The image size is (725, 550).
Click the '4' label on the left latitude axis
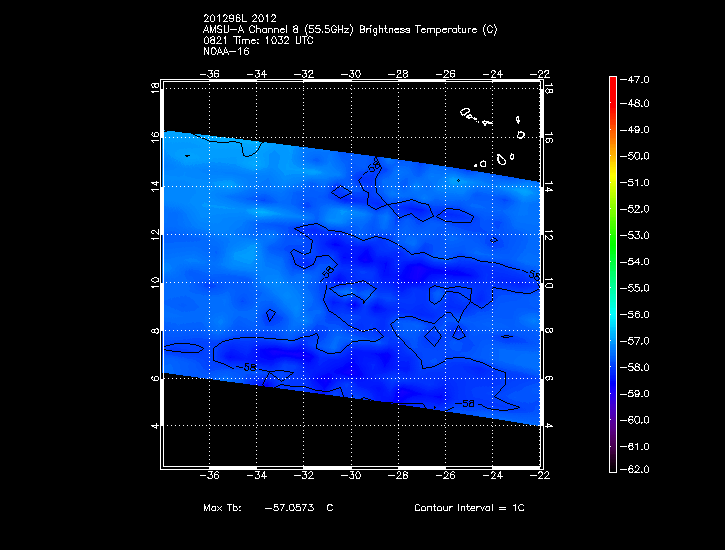(x=155, y=426)
